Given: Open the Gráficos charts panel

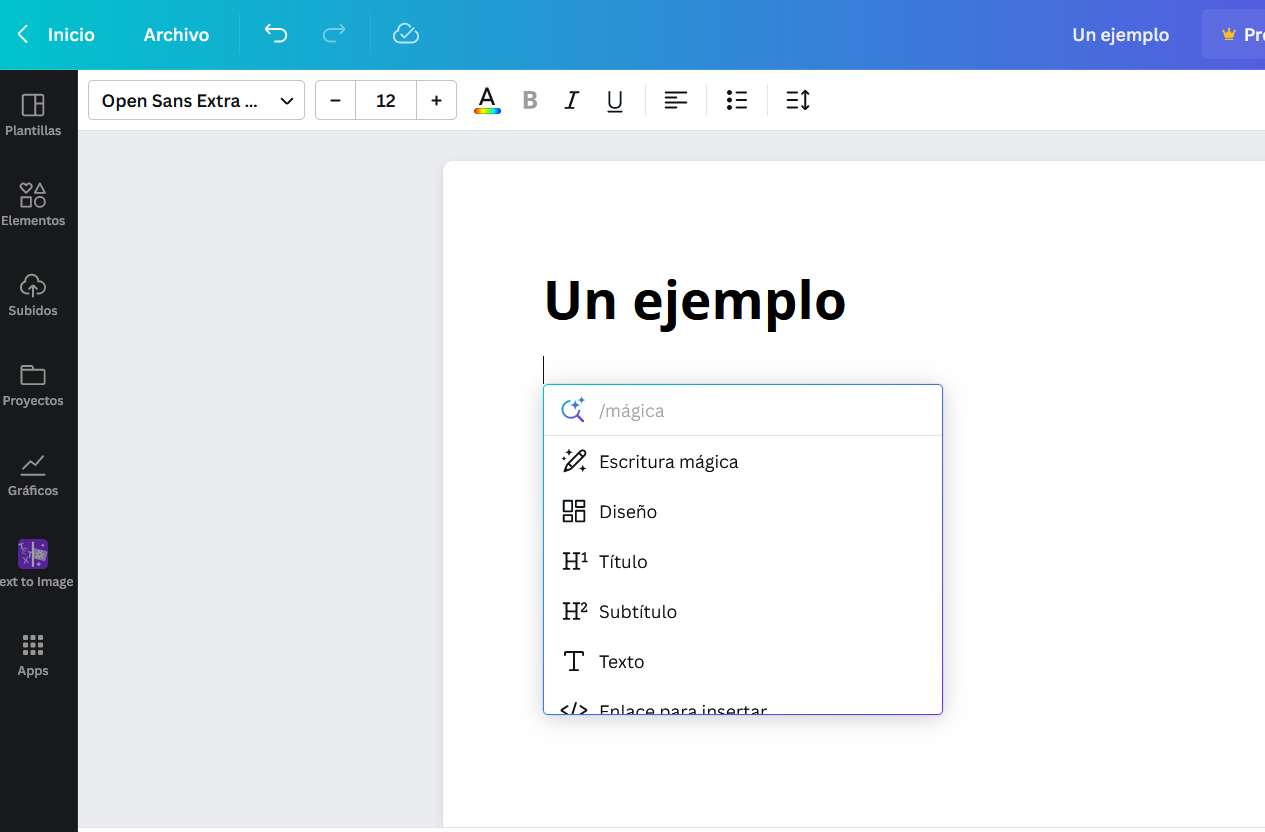Looking at the screenshot, I should click(x=33, y=475).
